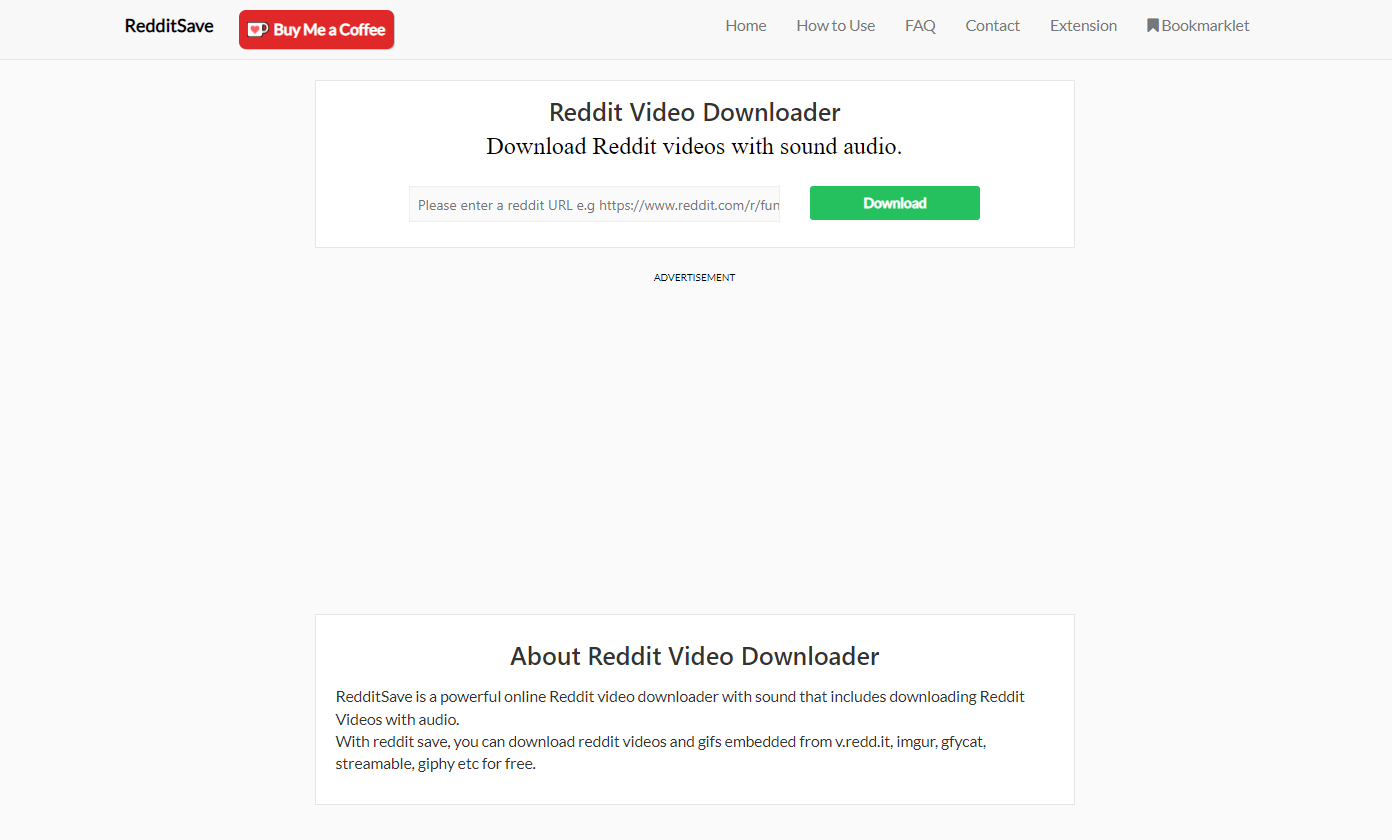Screen dimensions: 1392x840
Task: Open the Contact page
Action: (x=993, y=26)
